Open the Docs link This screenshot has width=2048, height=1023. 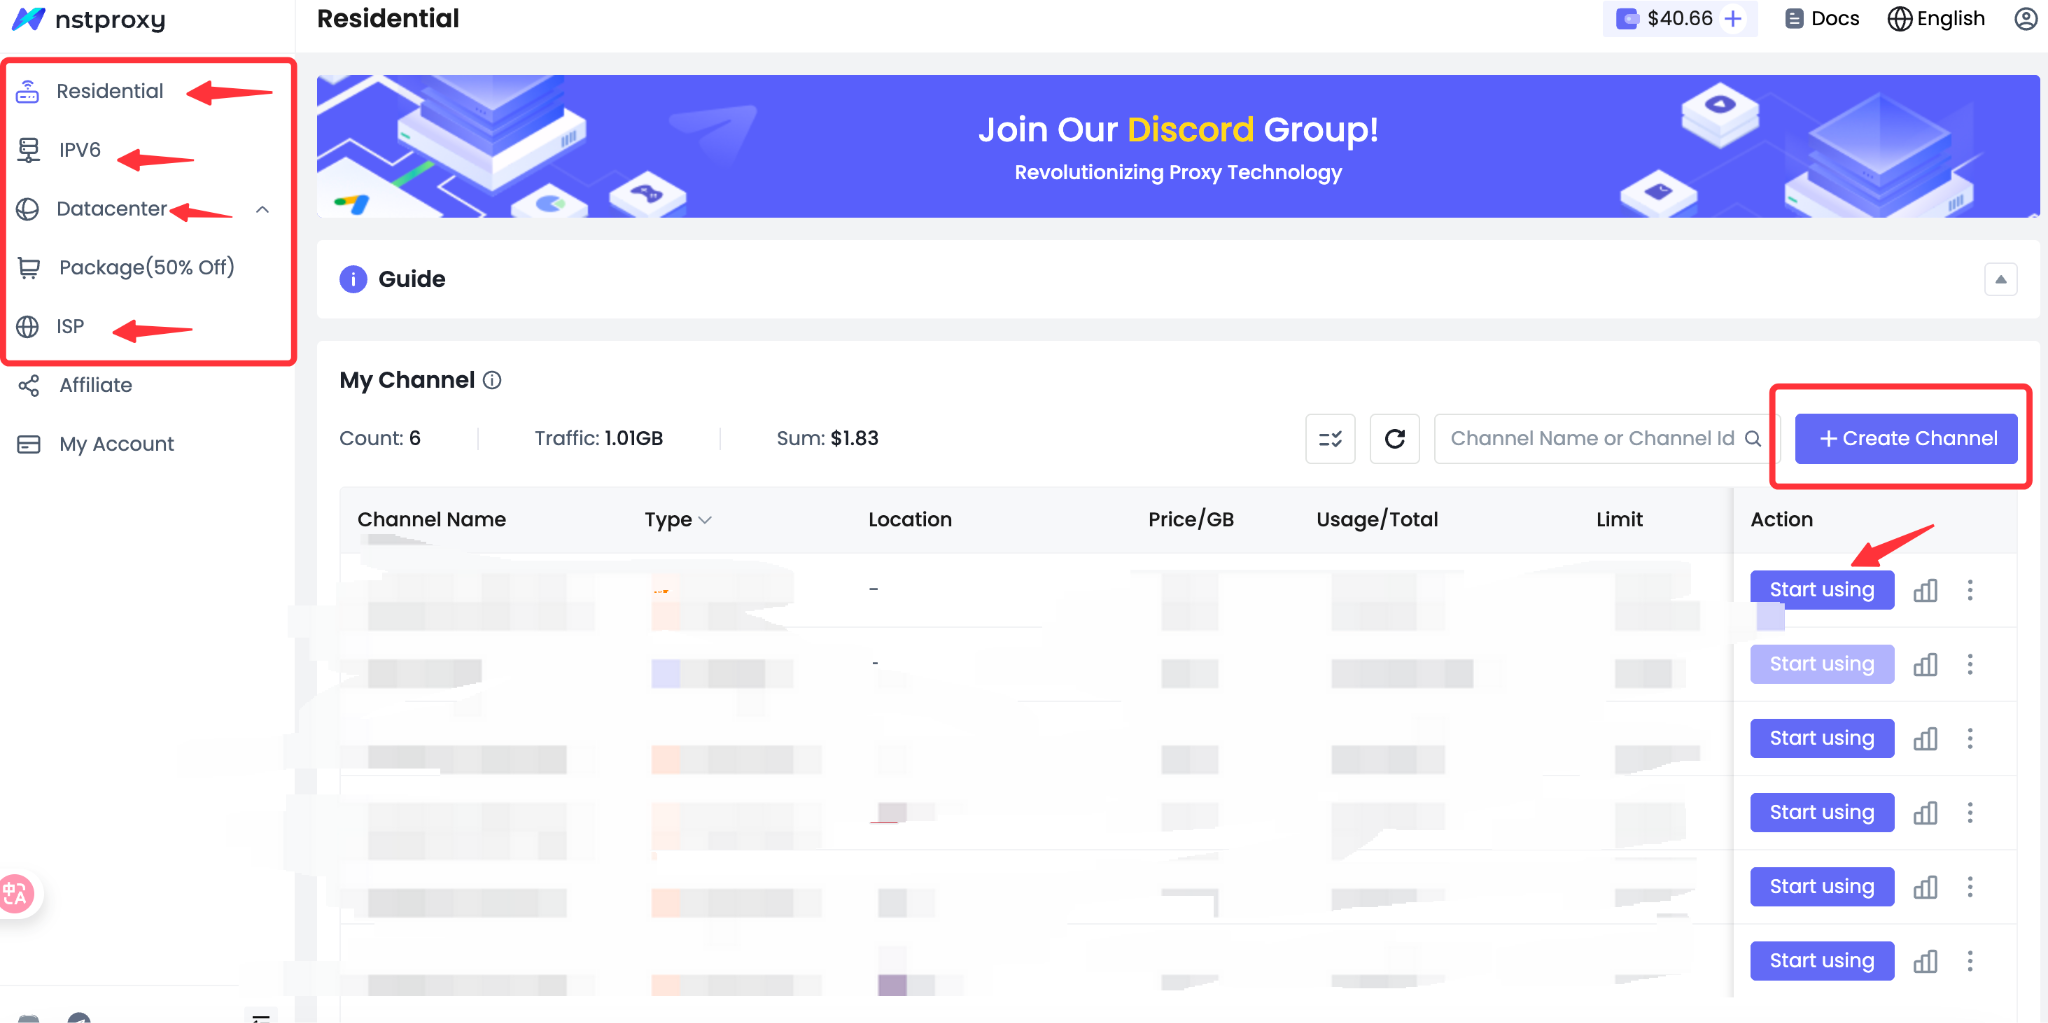[1823, 19]
